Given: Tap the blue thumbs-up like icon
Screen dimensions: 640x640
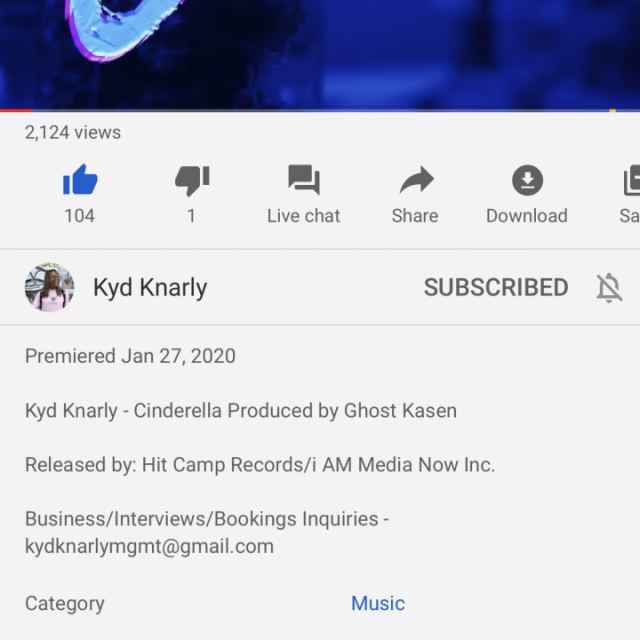Looking at the screenshot, I should point(80,180).
